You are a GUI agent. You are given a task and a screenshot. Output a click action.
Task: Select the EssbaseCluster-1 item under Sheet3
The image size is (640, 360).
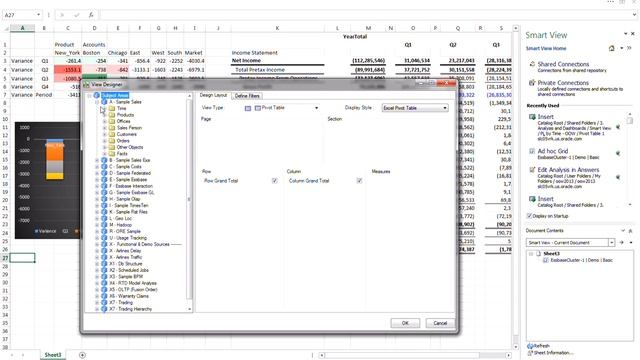pyautogui.click(x=581, y=260)
